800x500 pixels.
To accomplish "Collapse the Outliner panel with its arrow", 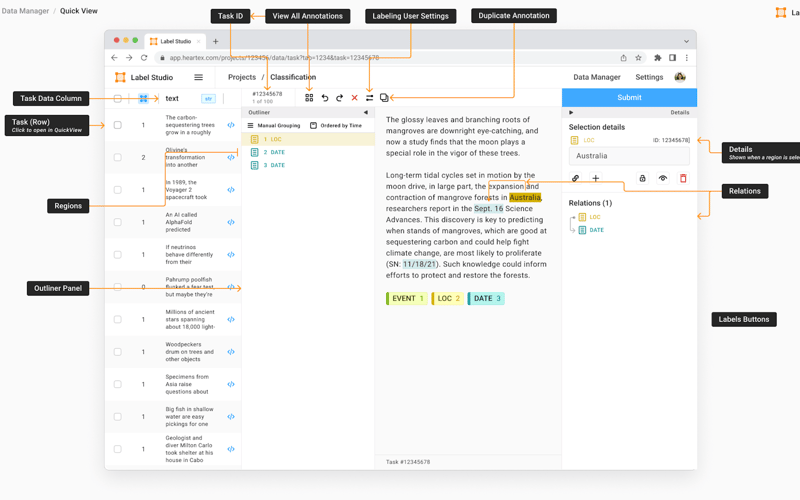I will point(365,112).
